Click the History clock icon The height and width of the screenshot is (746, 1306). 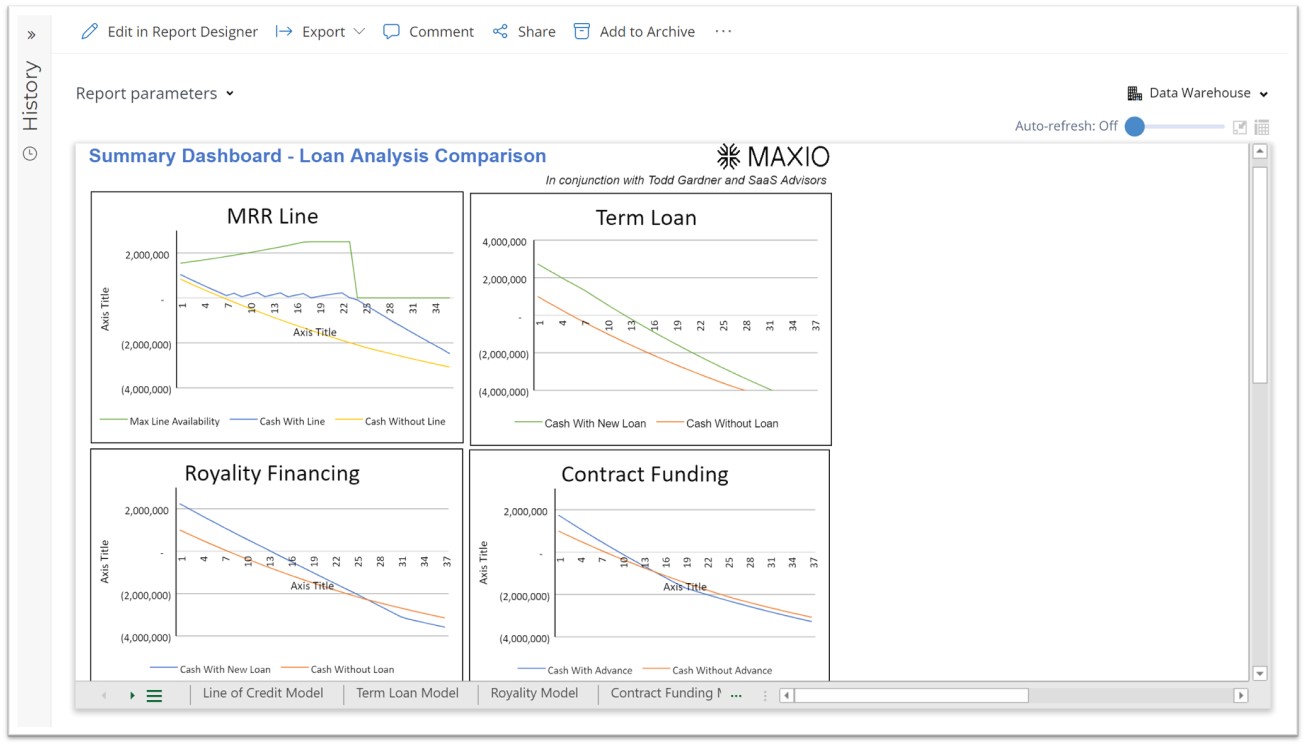pyautogui.click(x=31, y=154)
